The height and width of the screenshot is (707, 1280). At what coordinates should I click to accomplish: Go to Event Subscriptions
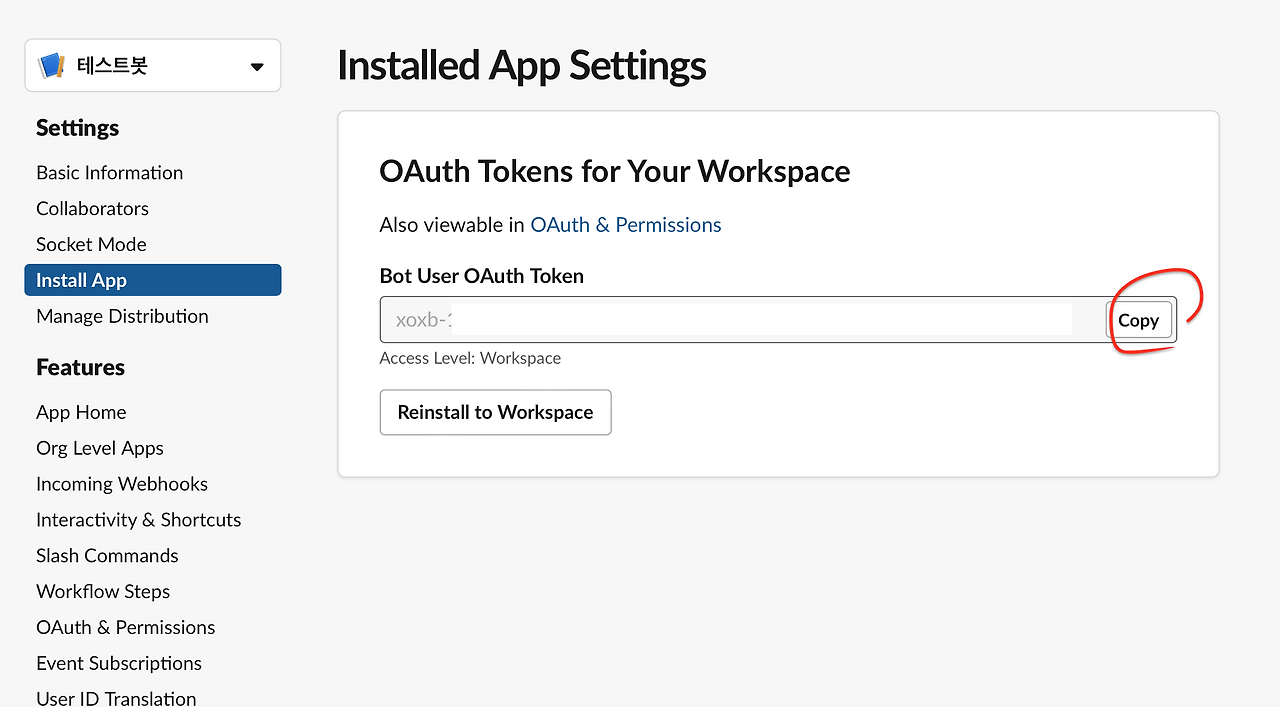[x=119, y=664]
